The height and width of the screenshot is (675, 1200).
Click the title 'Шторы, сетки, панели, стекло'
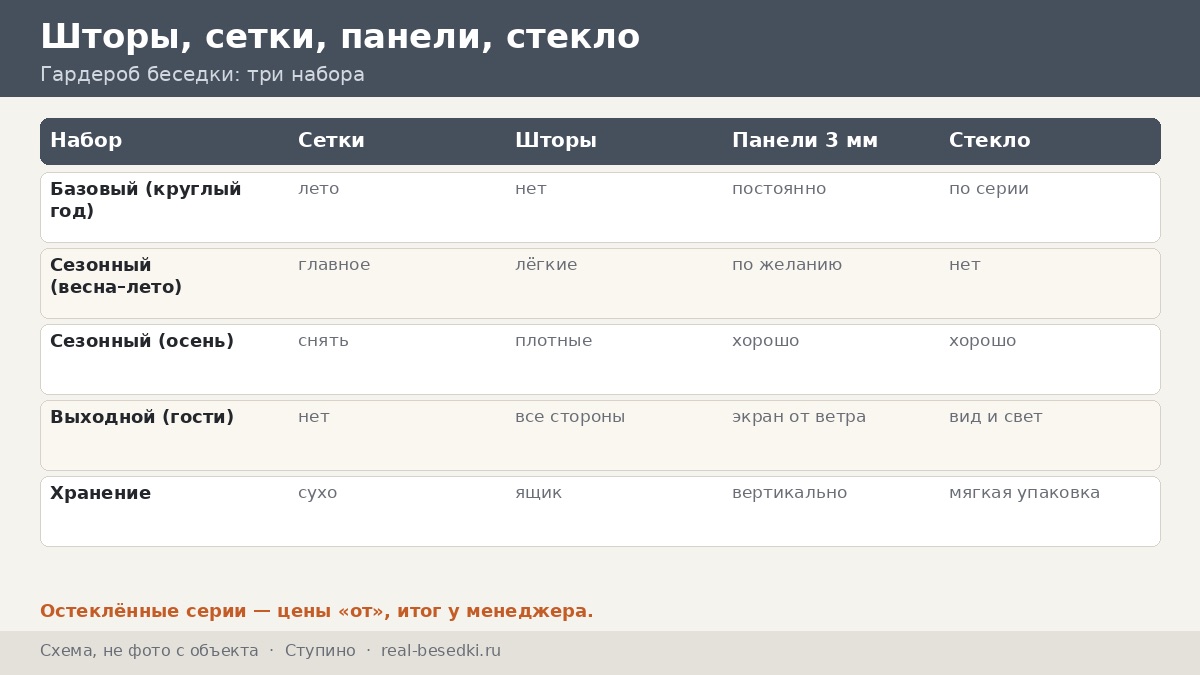coord(340,37)
